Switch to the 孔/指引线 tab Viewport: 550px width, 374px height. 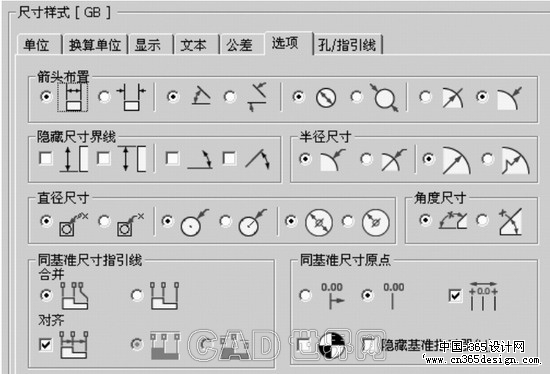(x=347, y=45)
